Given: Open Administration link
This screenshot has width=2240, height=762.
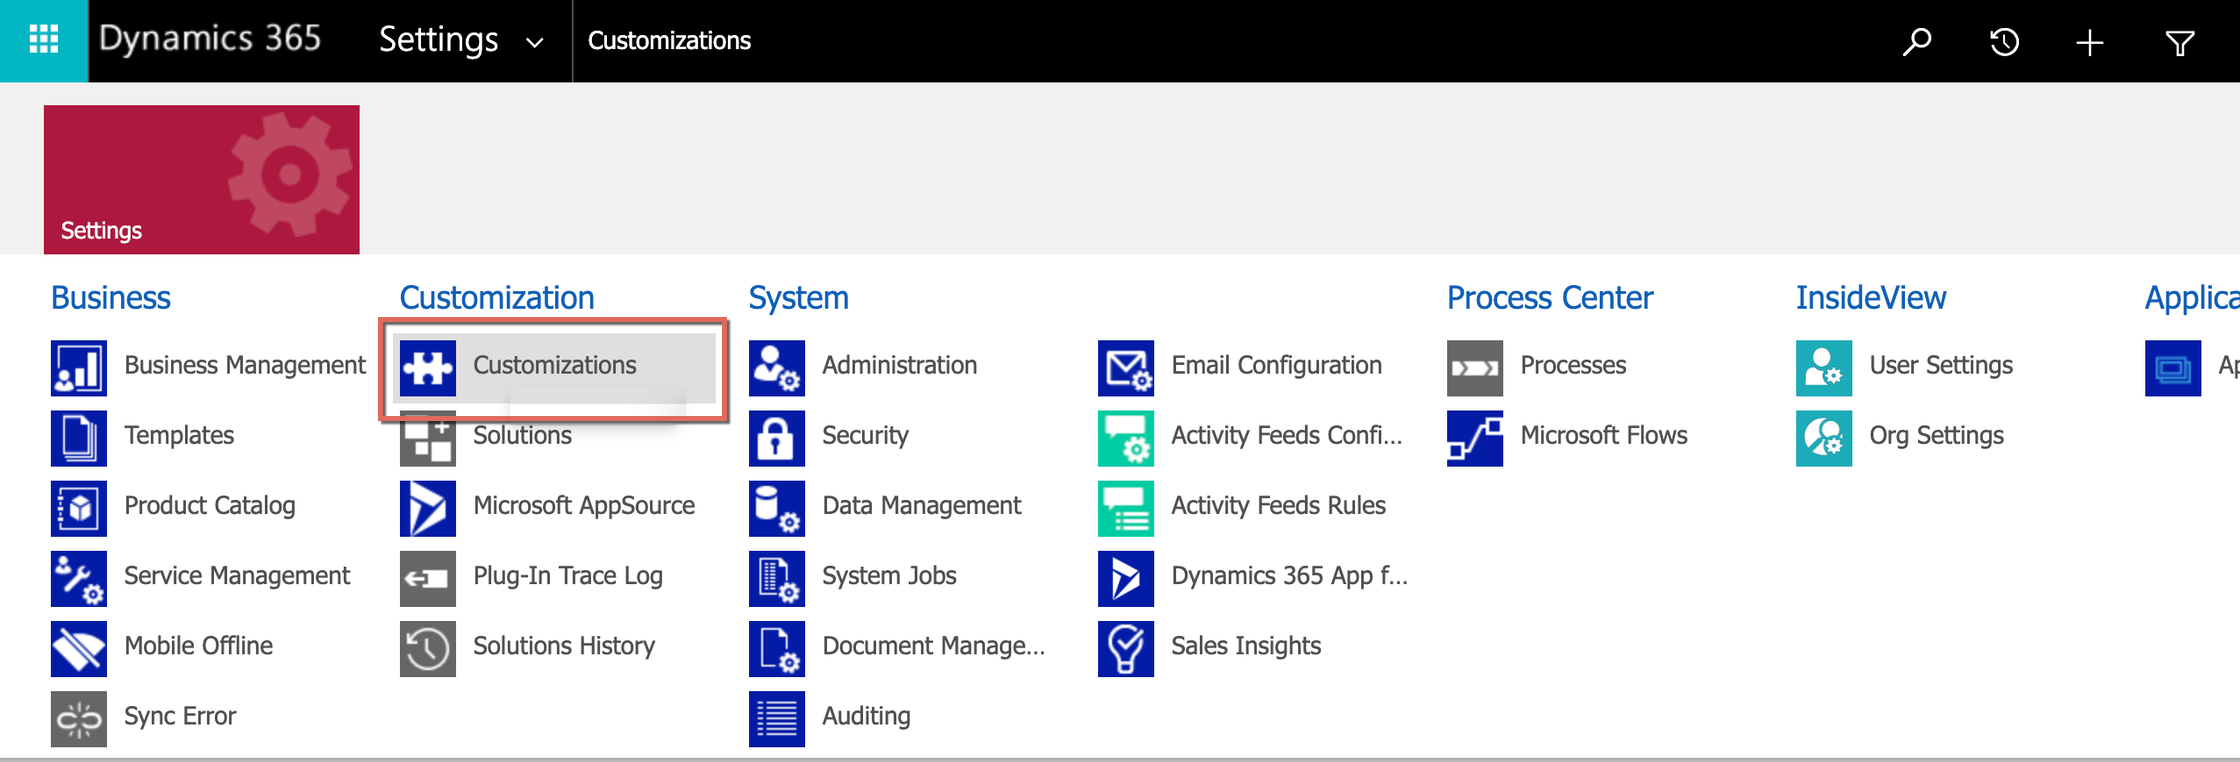Looking at the screenshot, I should pos(900,365).
